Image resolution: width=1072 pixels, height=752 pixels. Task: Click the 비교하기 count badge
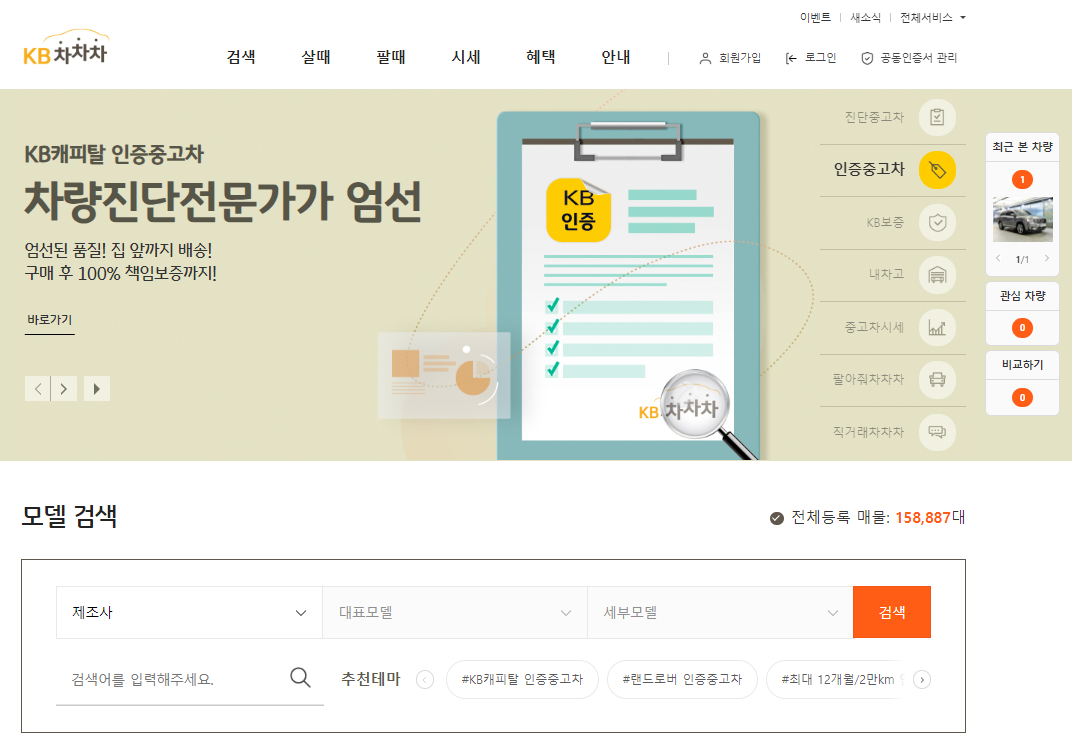(1023, 397)
